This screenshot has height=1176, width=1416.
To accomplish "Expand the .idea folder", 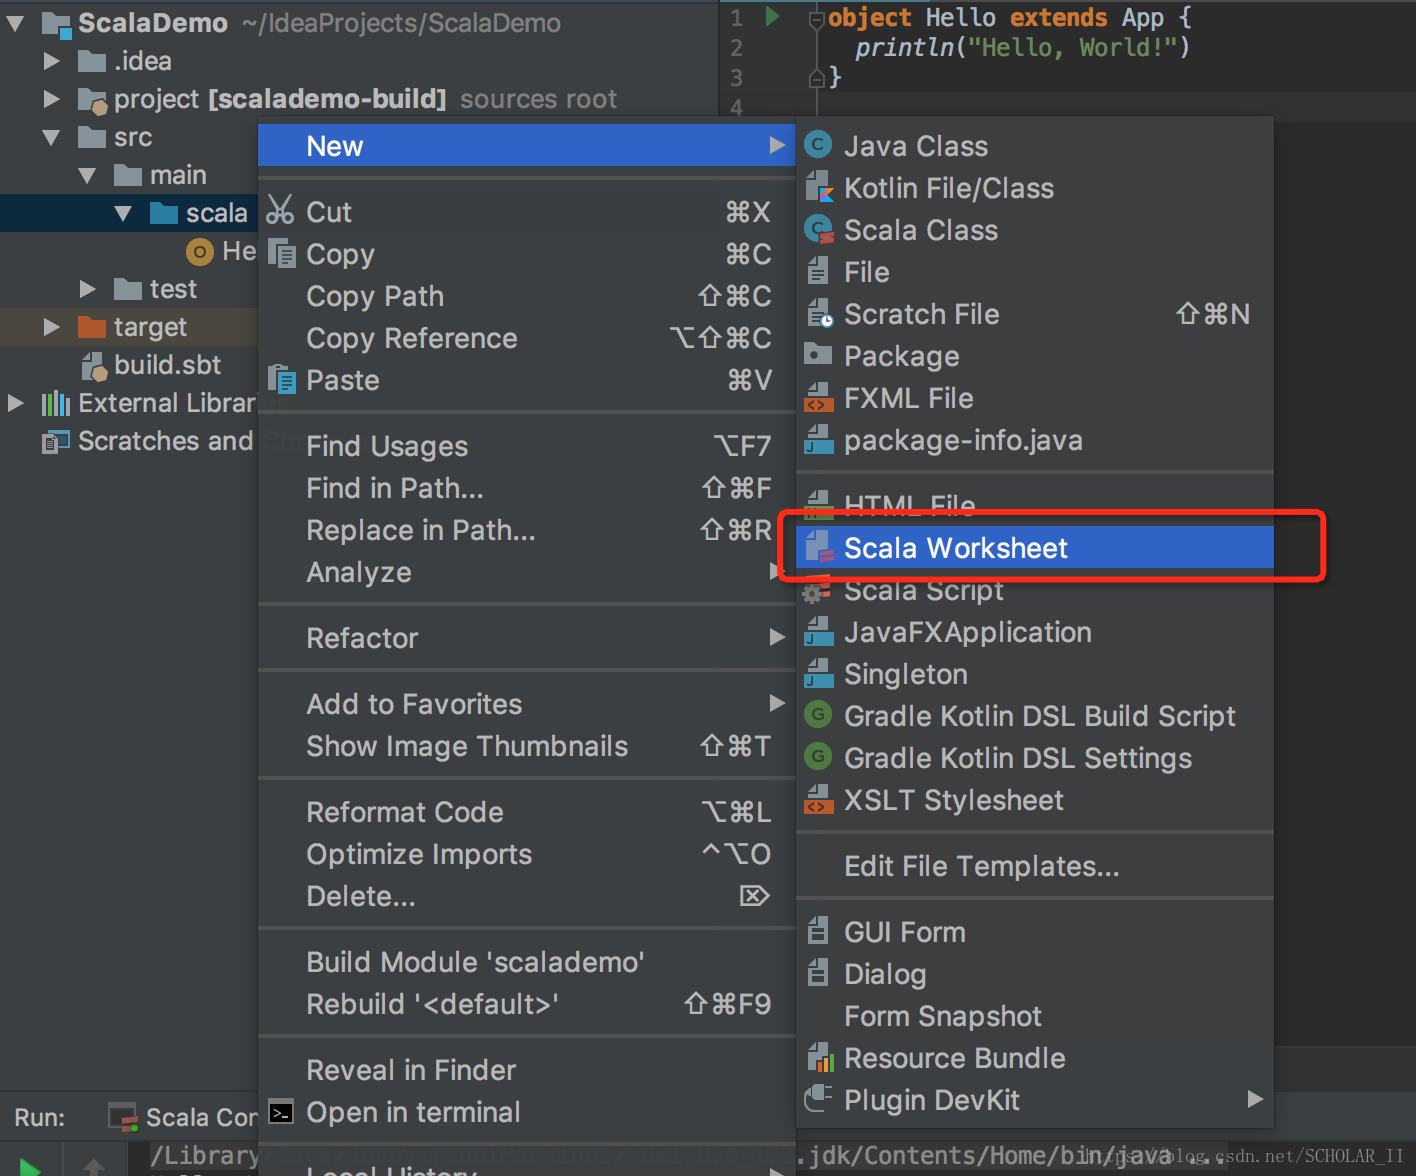I will point(51,61).
